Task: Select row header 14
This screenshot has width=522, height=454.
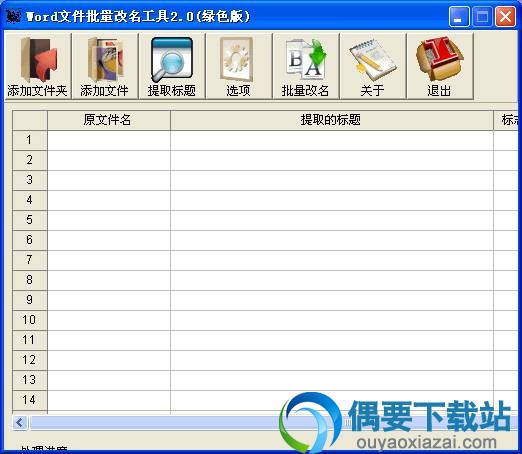Action: click(30, 400)
